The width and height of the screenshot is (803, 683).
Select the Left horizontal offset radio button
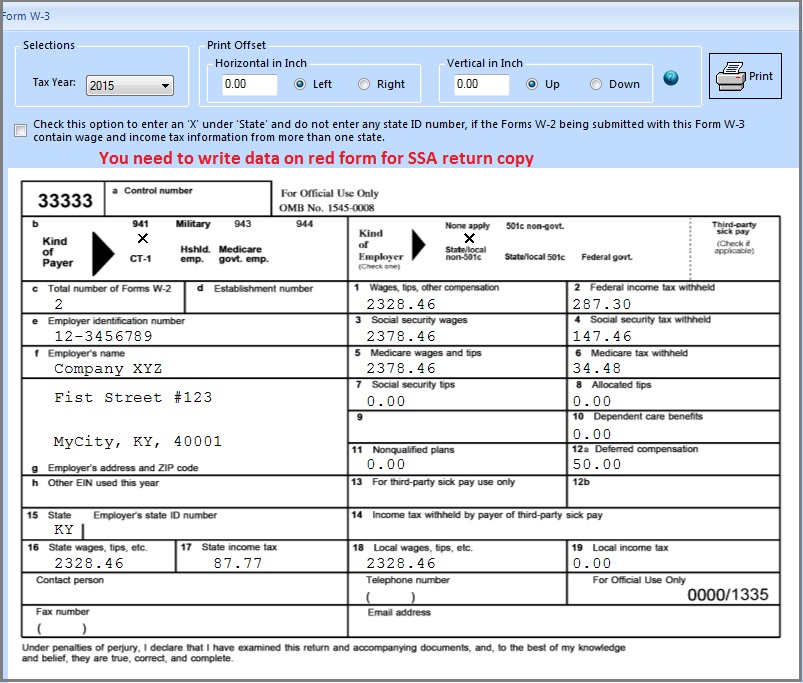click(300, 85)
